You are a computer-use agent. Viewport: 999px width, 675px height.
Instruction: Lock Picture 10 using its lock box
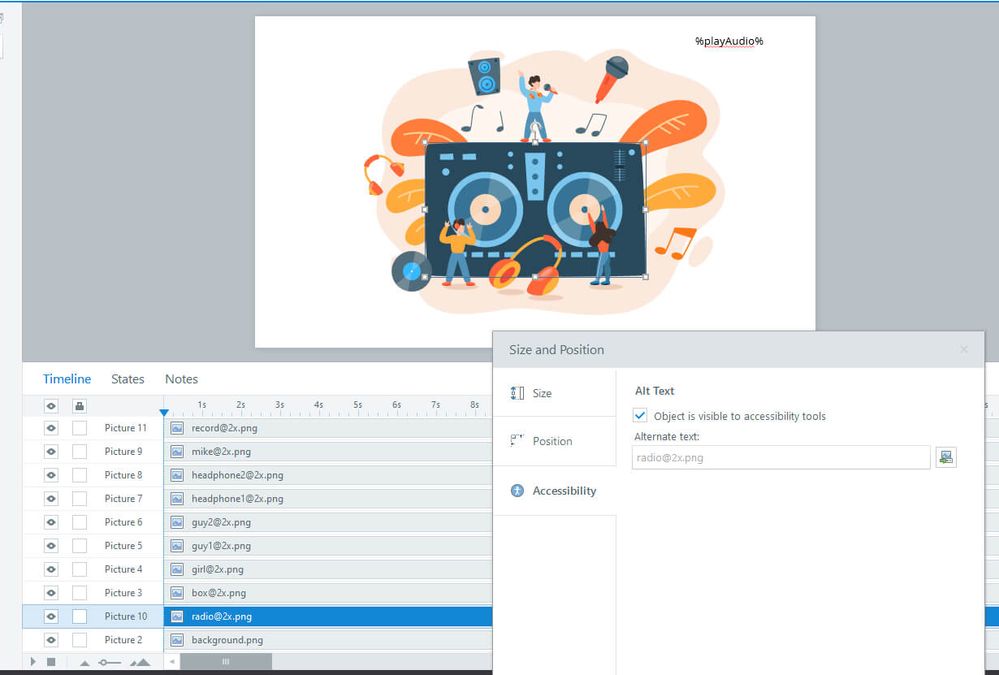tap(79, 617)
